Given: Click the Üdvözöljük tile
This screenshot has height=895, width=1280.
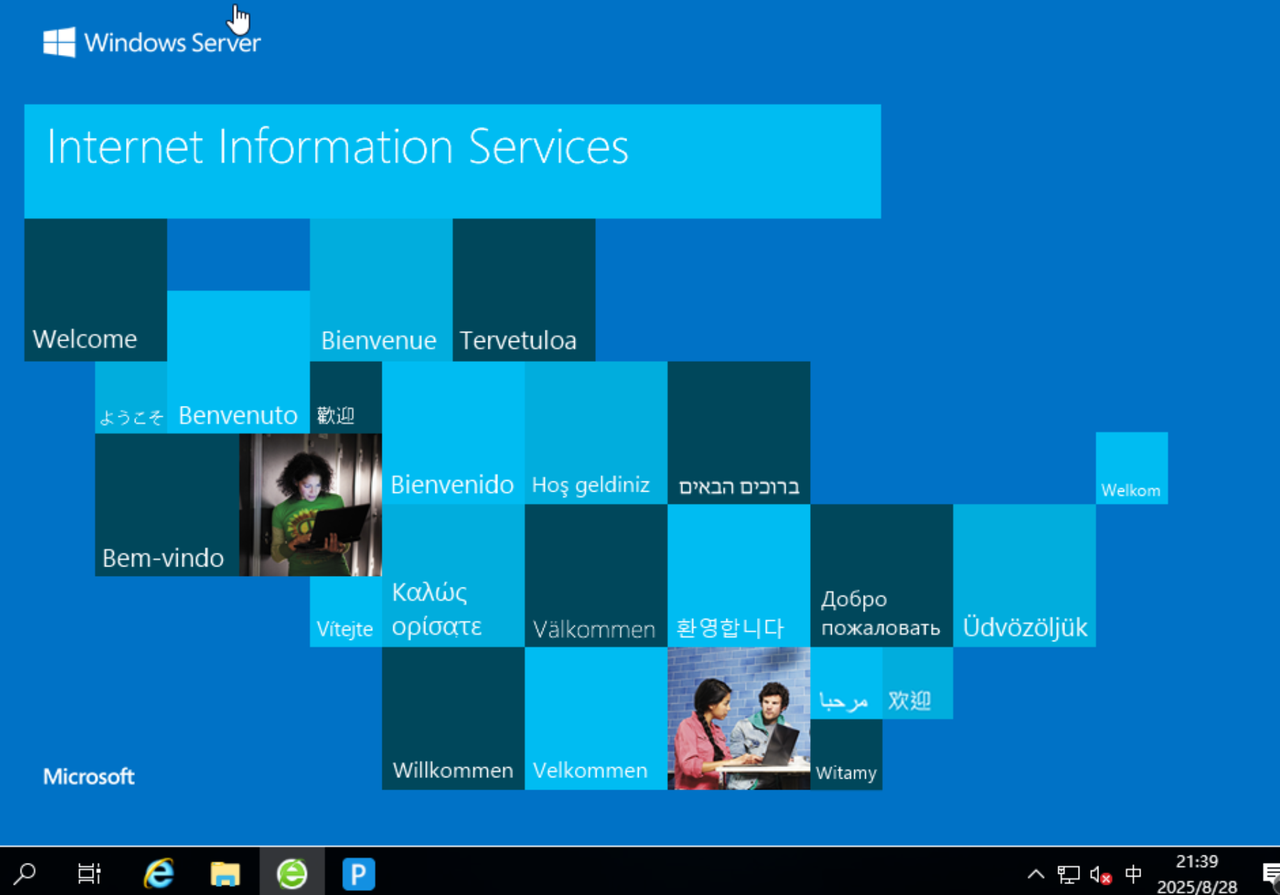Looking at the screenshot, I should click(1024, 576).
